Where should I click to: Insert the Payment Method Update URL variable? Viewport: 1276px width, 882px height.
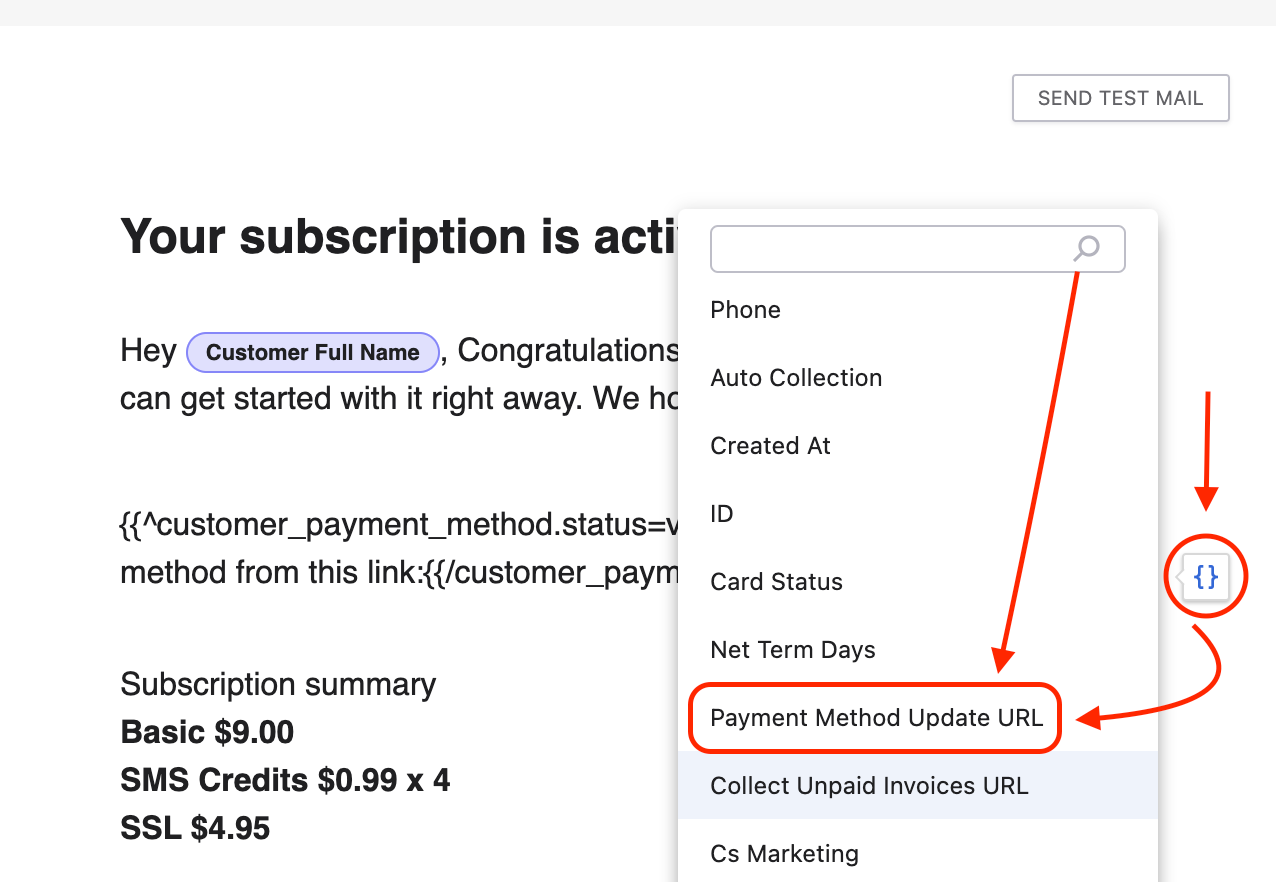coord(876,718)
